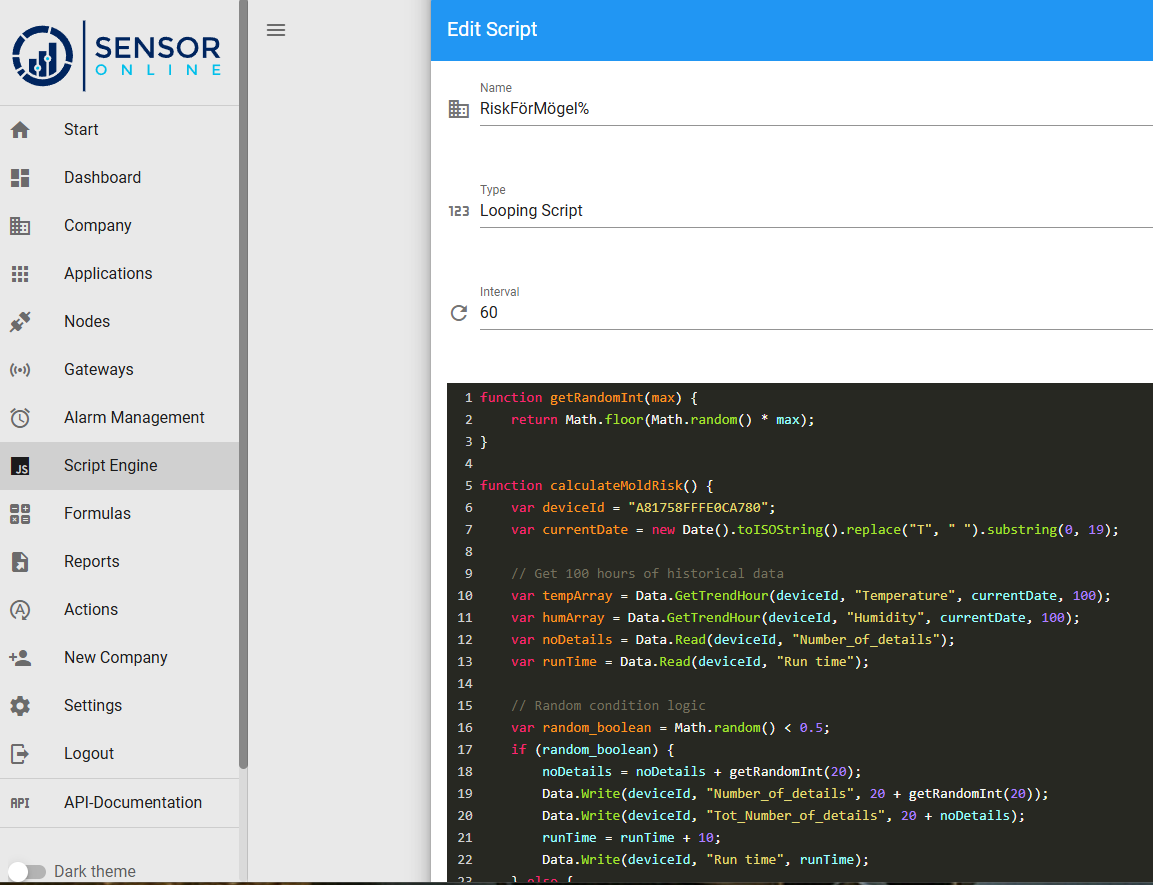Open the Type dropdown showing Looping Script
Screen dimensions: 1153x885
click(x=814, y=211)
